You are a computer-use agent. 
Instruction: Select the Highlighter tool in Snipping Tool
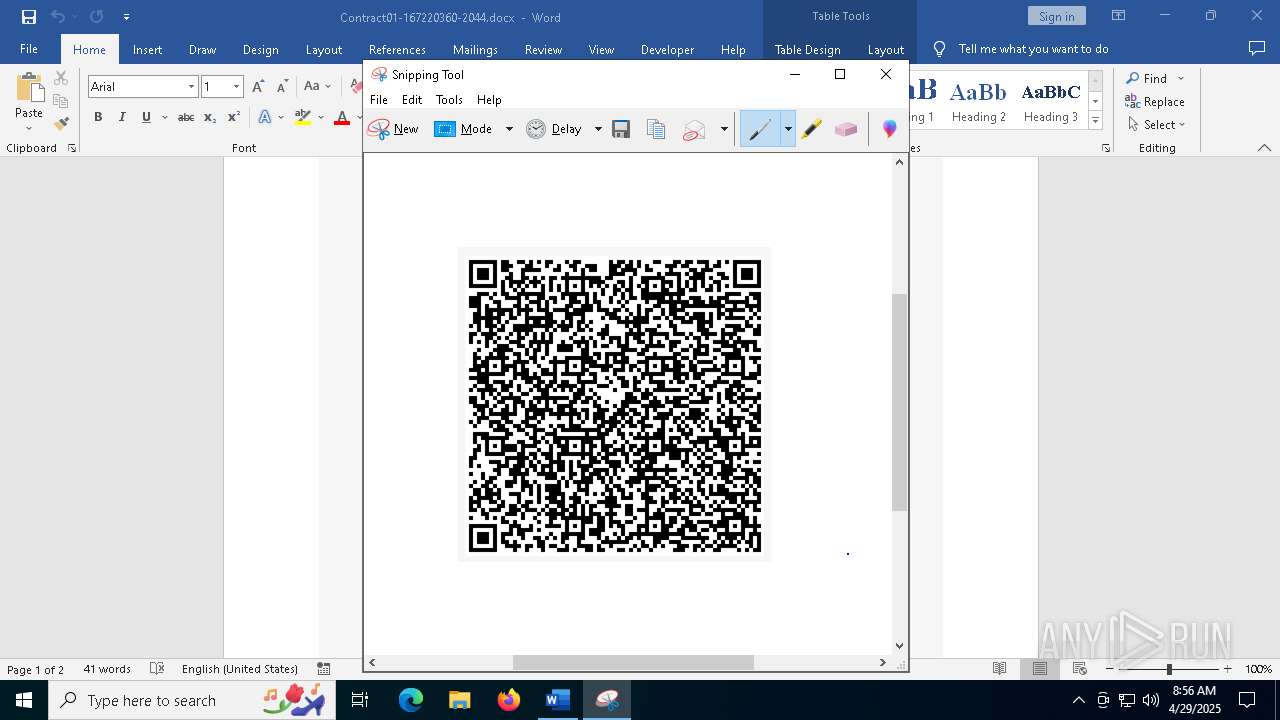click(x=812, y=129)
